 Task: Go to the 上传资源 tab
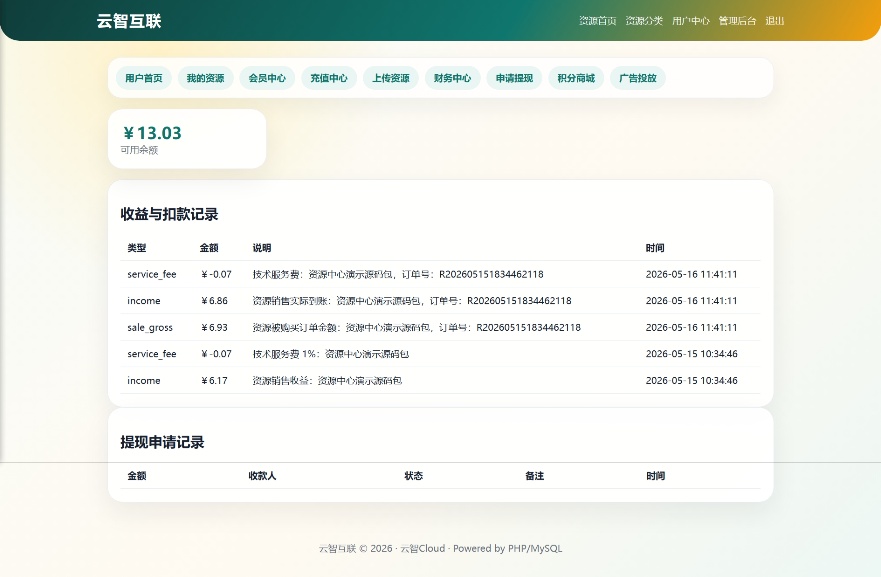click(x=391, y=78)
